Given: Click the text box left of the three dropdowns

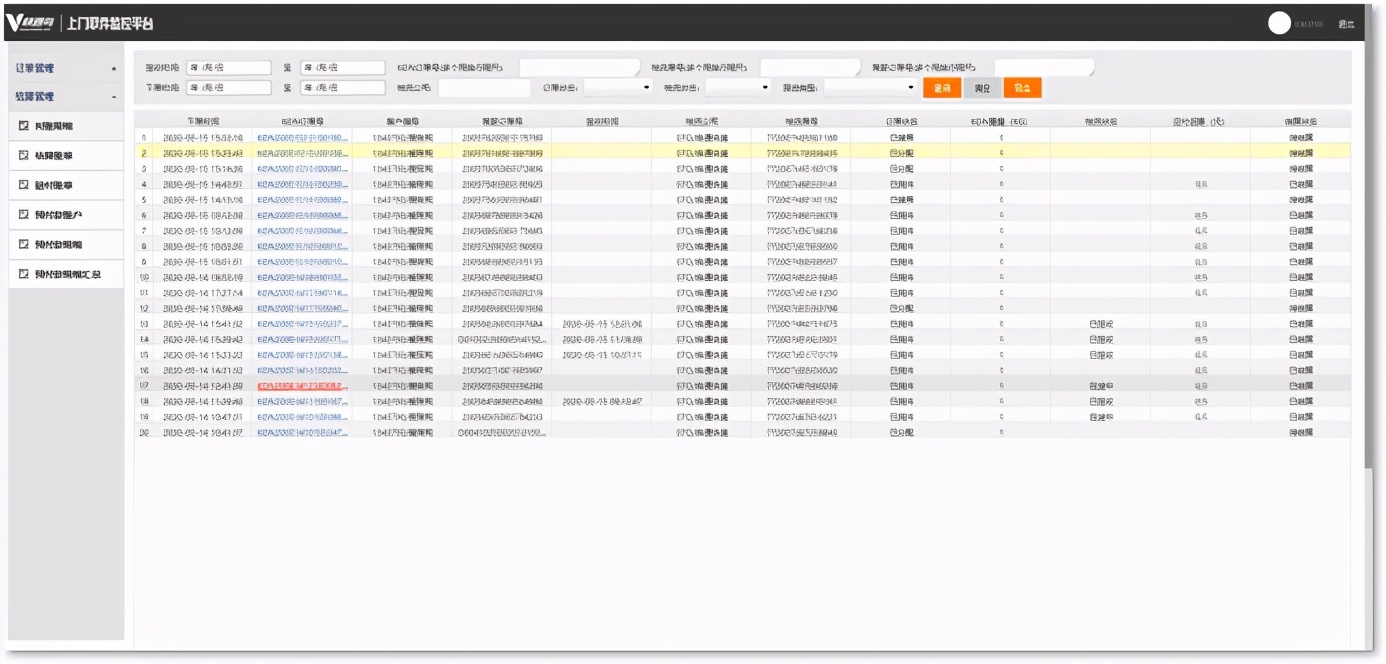Looking at the screenshot, I should (x=484, y=88).
